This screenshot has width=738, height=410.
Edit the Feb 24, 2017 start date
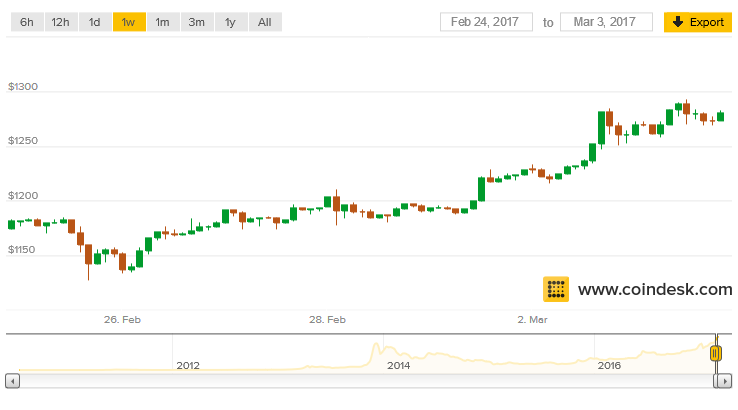pos(486,22)
